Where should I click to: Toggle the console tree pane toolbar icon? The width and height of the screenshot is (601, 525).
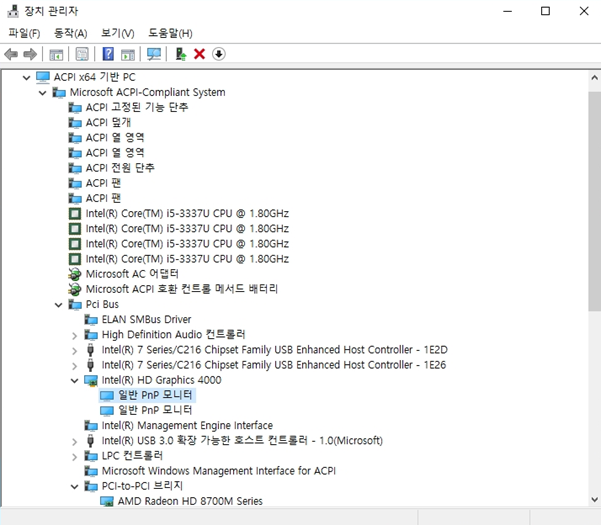(56, 54)
